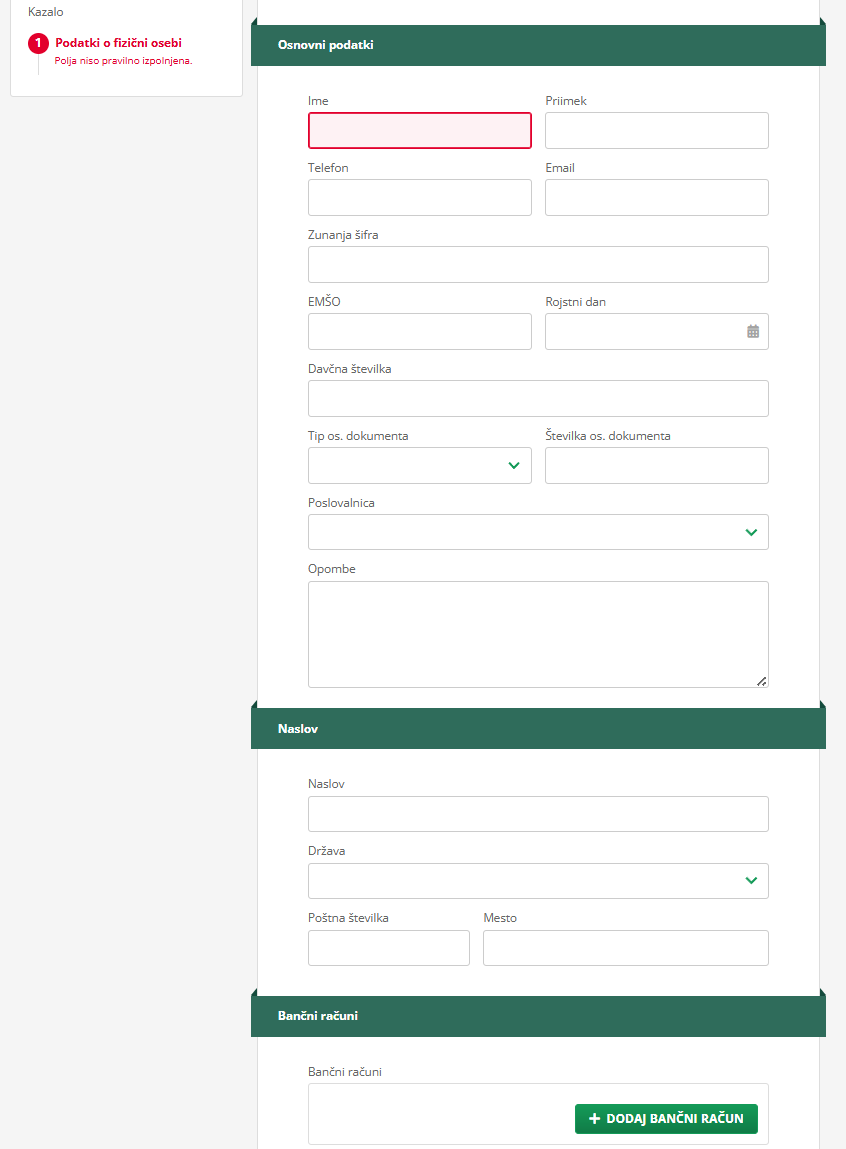
Task: Click the step 1 error badge
Action: [38, 43]
